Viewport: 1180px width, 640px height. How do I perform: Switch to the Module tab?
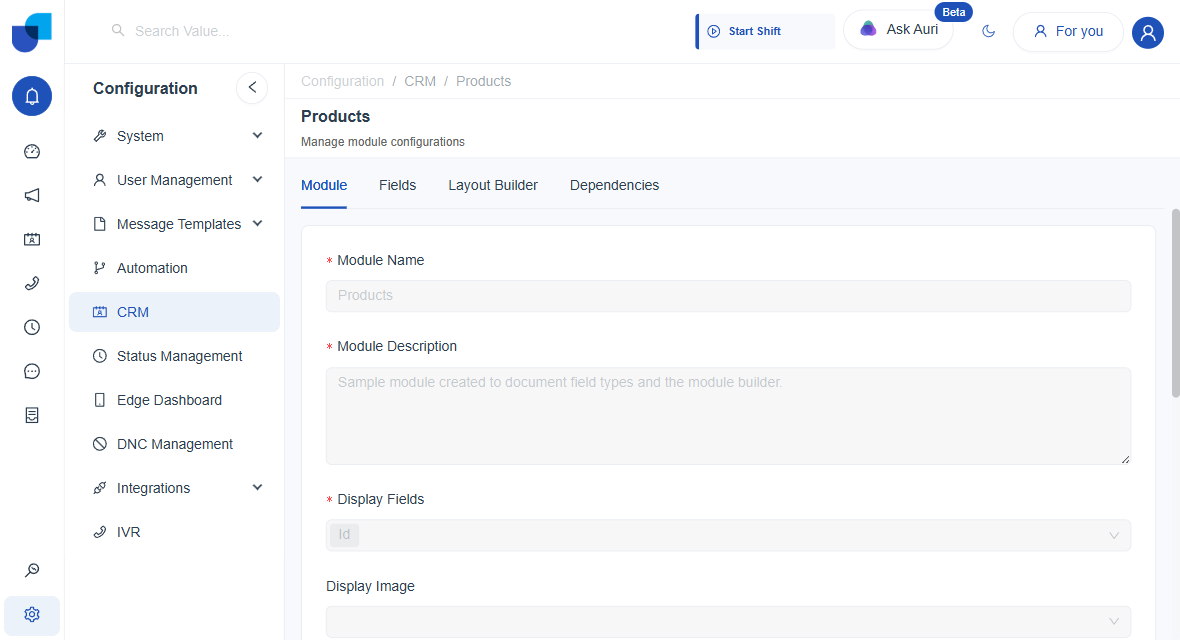click(x=324, y=185)
